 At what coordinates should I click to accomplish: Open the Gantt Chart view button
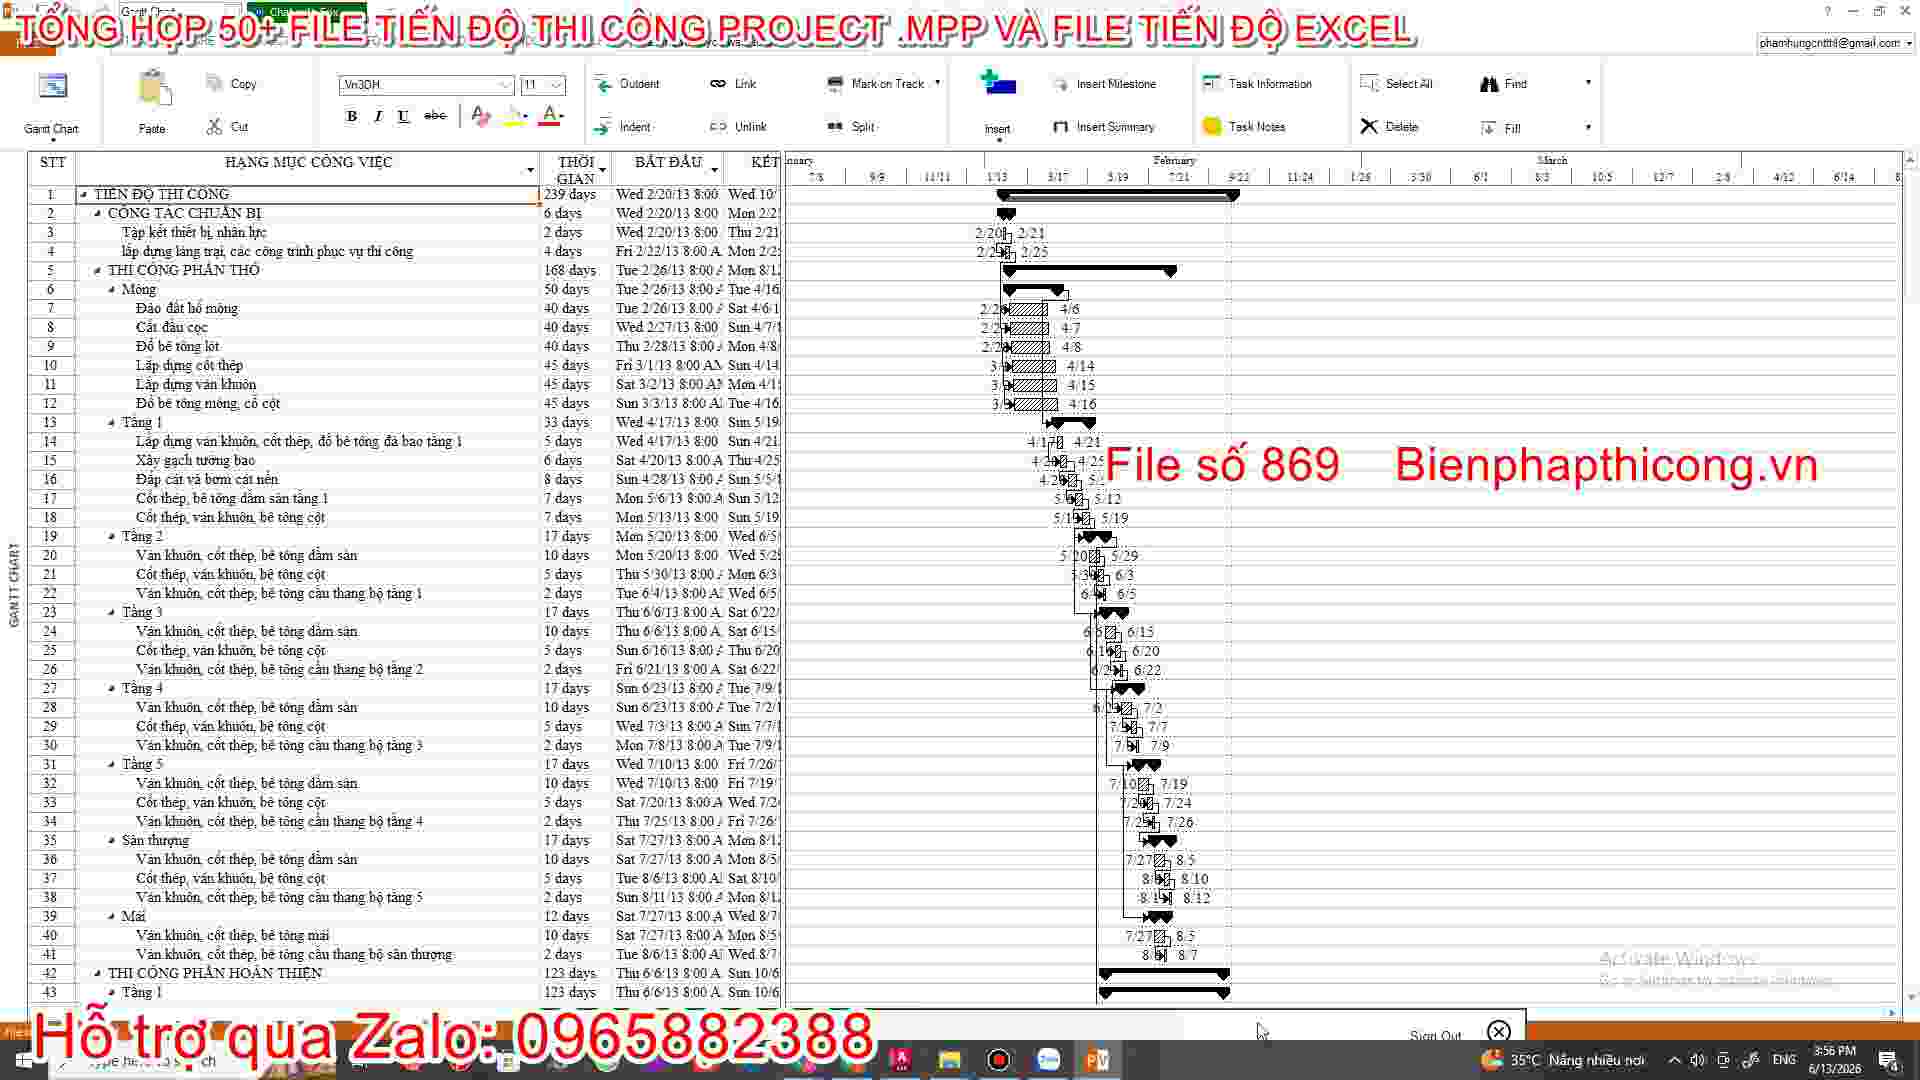(x=51, y=102)
